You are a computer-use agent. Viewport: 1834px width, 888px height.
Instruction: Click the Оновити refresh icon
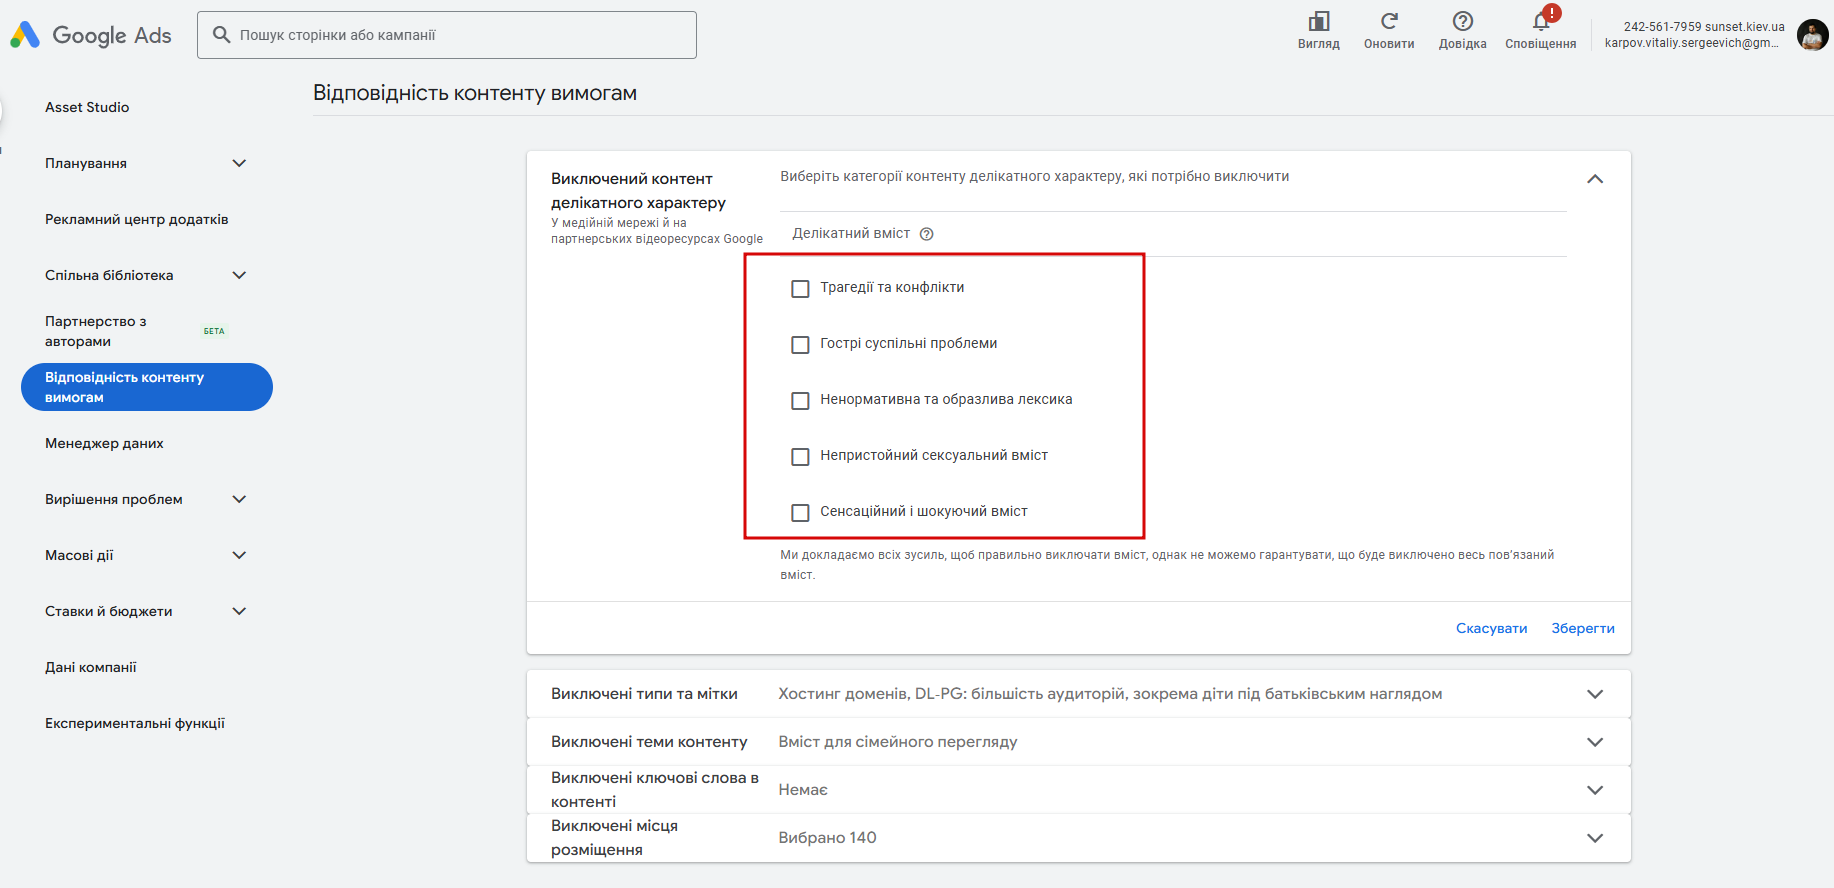pyautogui.click(x=1389, y=22)
